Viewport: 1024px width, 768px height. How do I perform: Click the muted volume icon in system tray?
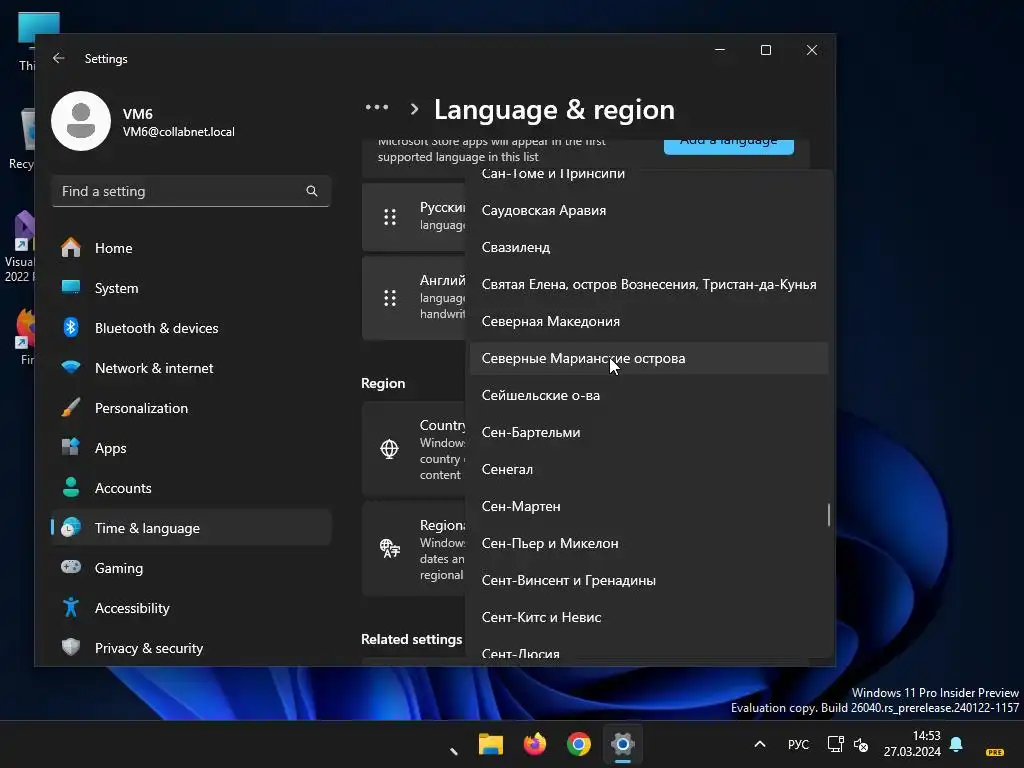(x=861, y=744)
